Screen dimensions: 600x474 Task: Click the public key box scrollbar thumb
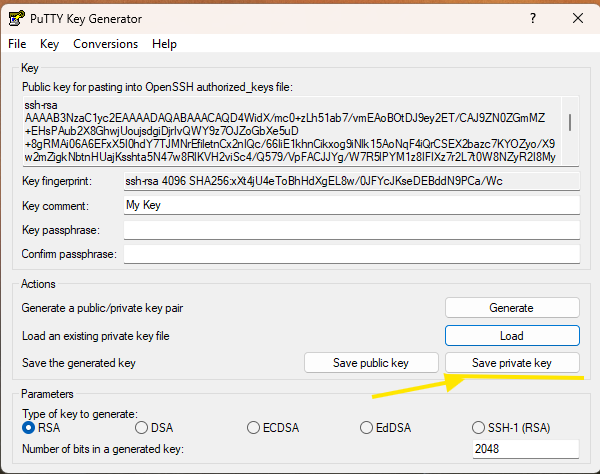click(570, 122)
